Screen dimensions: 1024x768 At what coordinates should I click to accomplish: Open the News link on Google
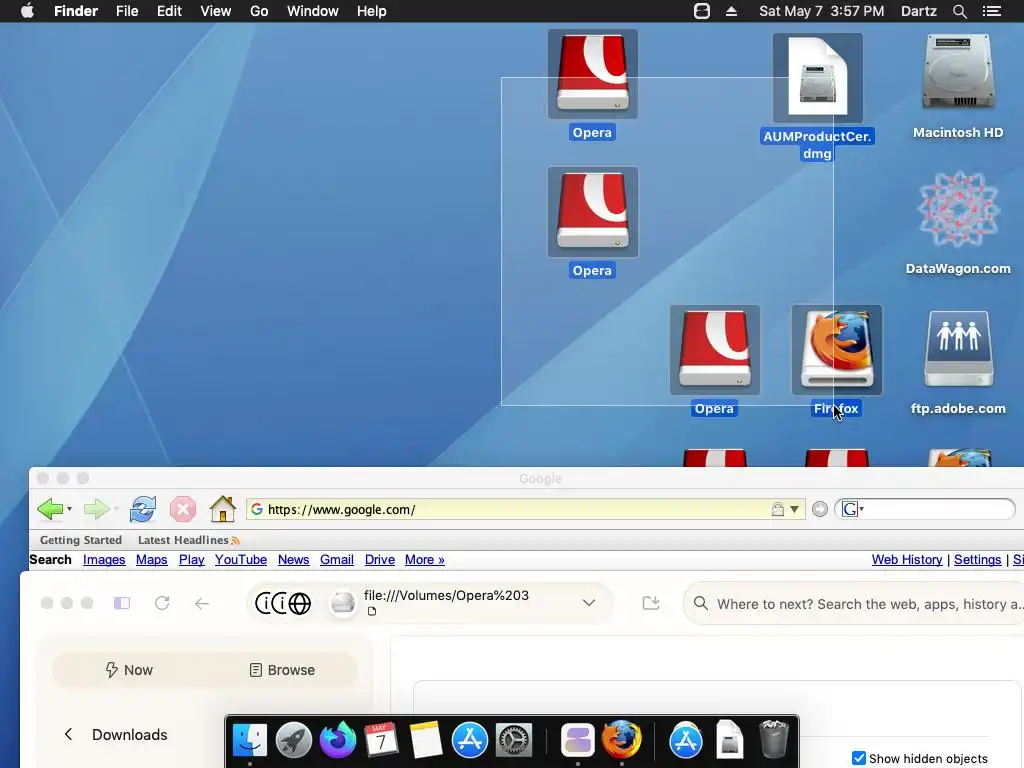coord(293,560)
